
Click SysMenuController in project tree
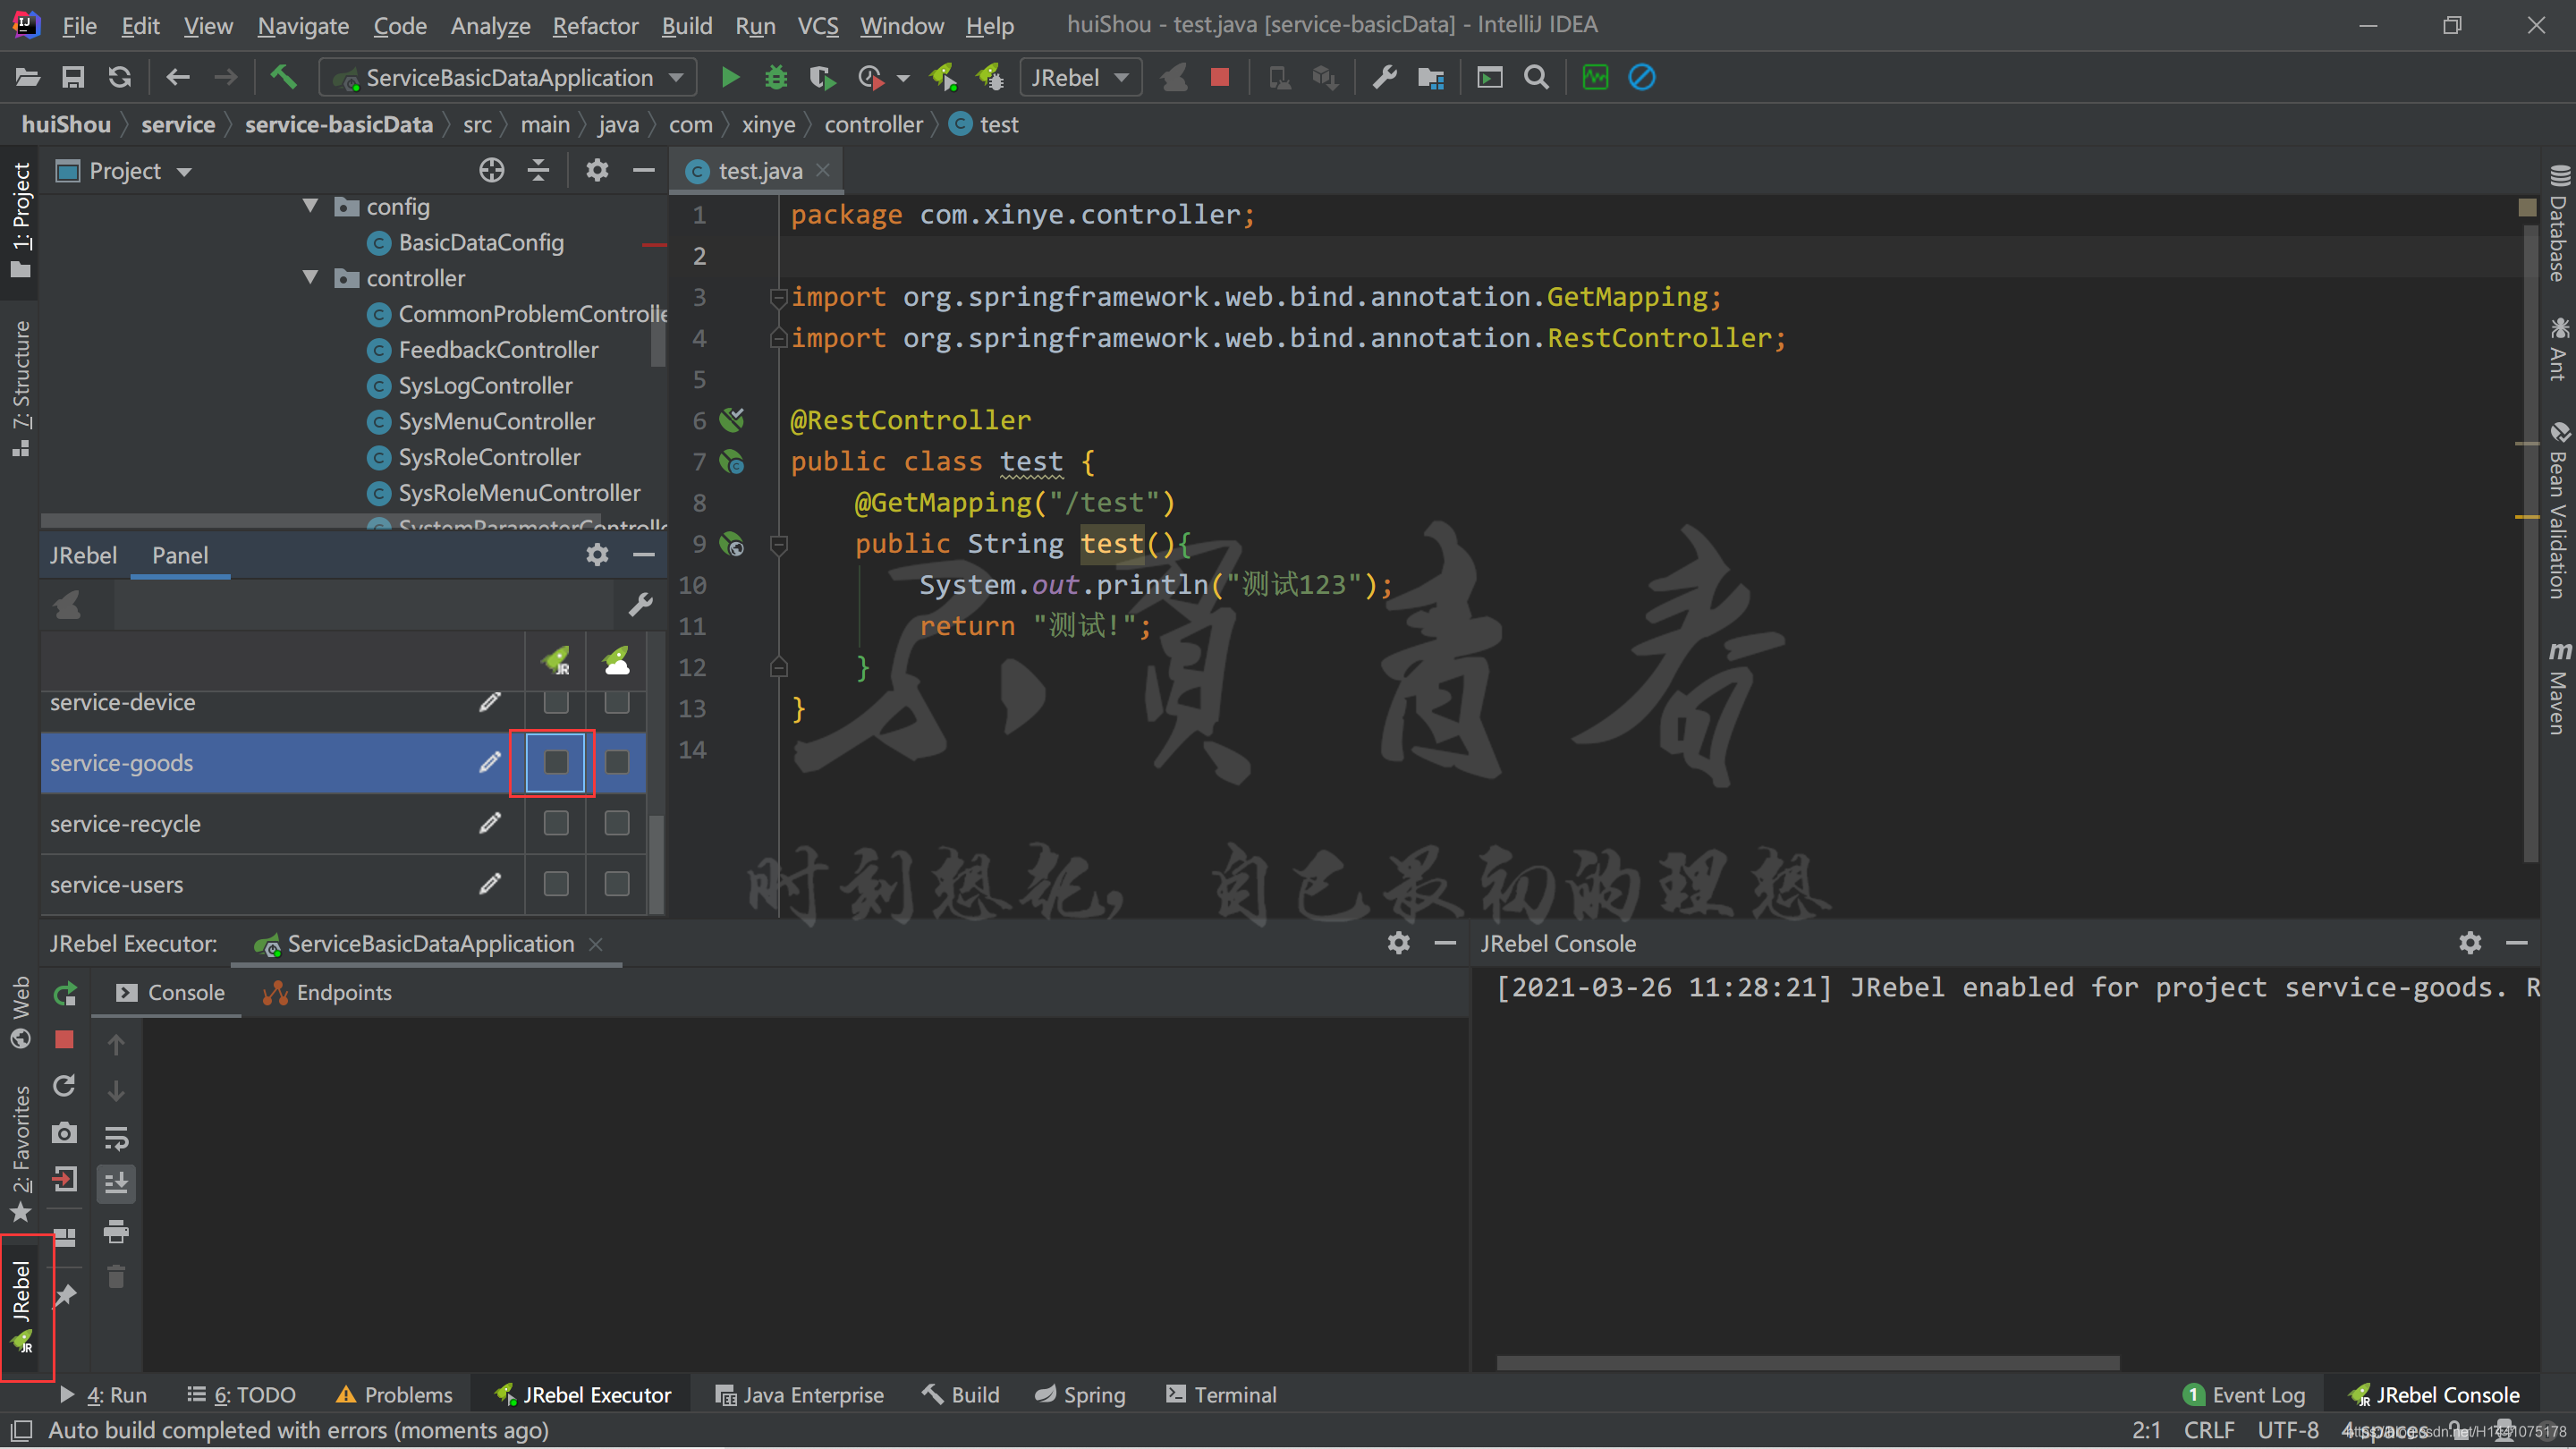point(496,421)
